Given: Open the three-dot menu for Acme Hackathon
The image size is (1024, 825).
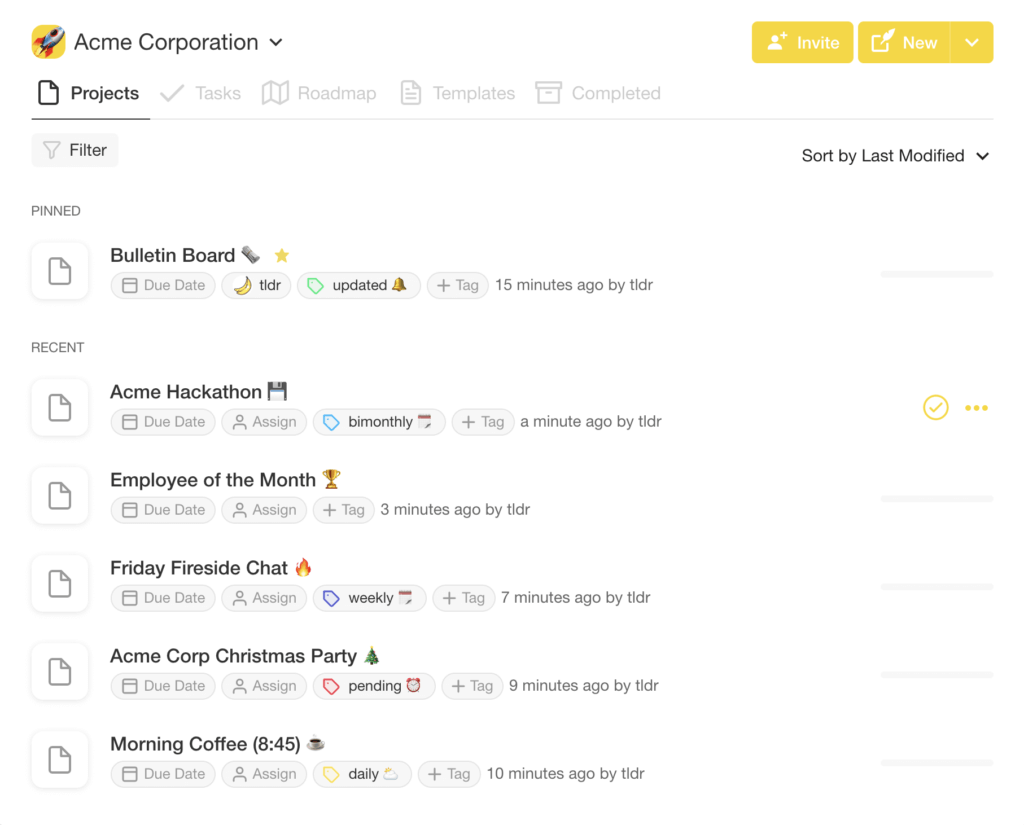Looking at the screenshot, I should pyautogui.click(x=976, y=408).
